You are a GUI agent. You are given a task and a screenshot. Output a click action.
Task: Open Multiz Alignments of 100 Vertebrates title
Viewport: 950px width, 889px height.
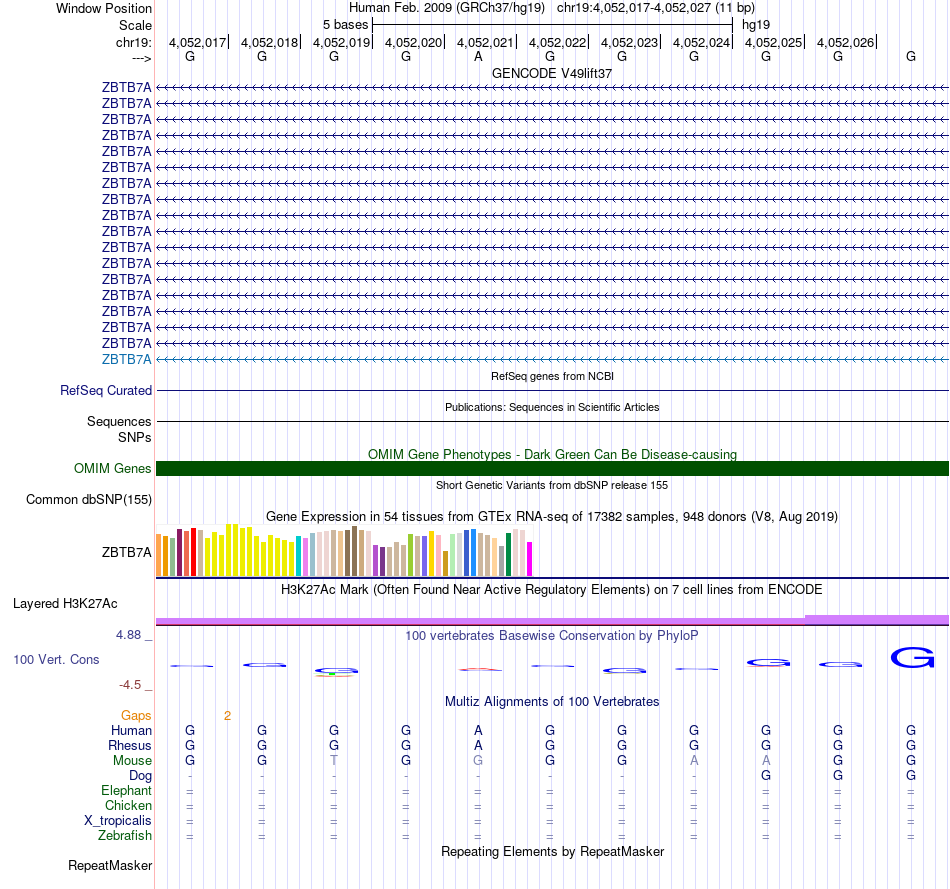pos(552,701)
